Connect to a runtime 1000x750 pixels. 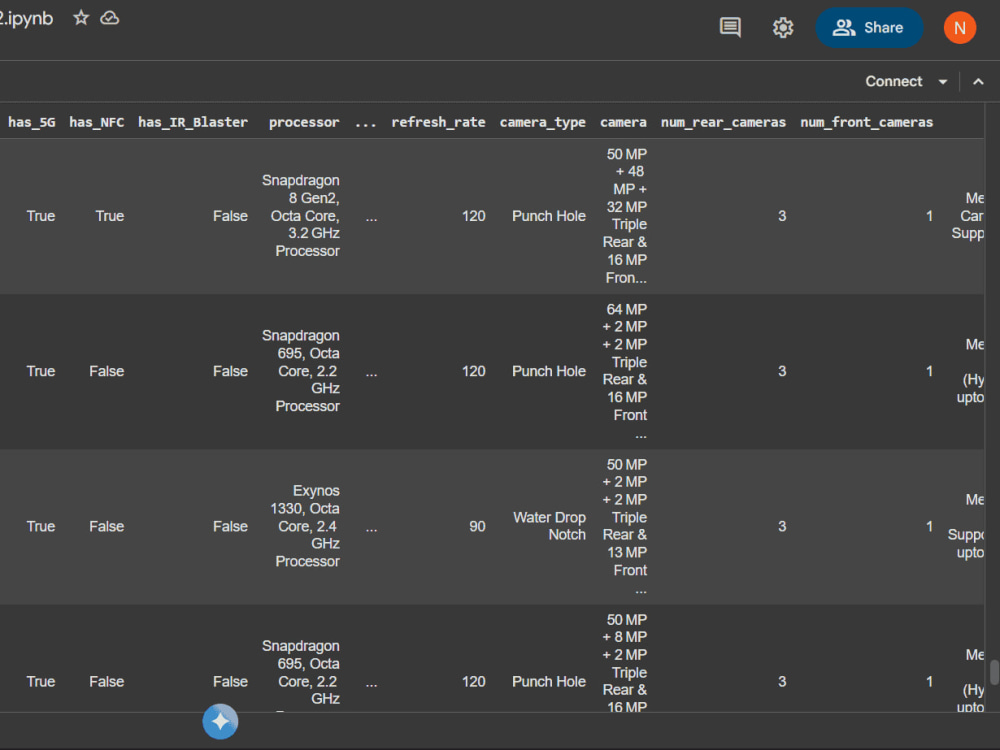point(893,82)
